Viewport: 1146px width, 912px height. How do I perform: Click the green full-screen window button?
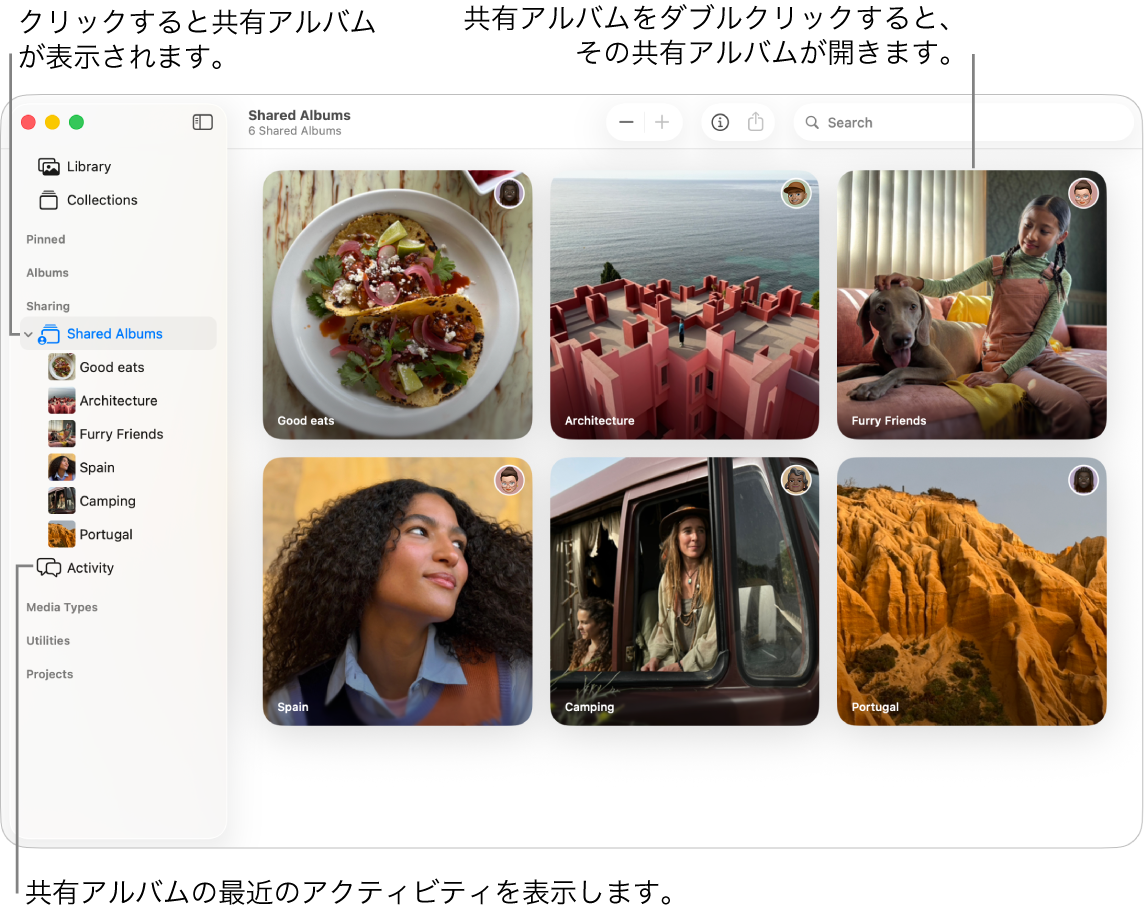click(x=77, y=122)
